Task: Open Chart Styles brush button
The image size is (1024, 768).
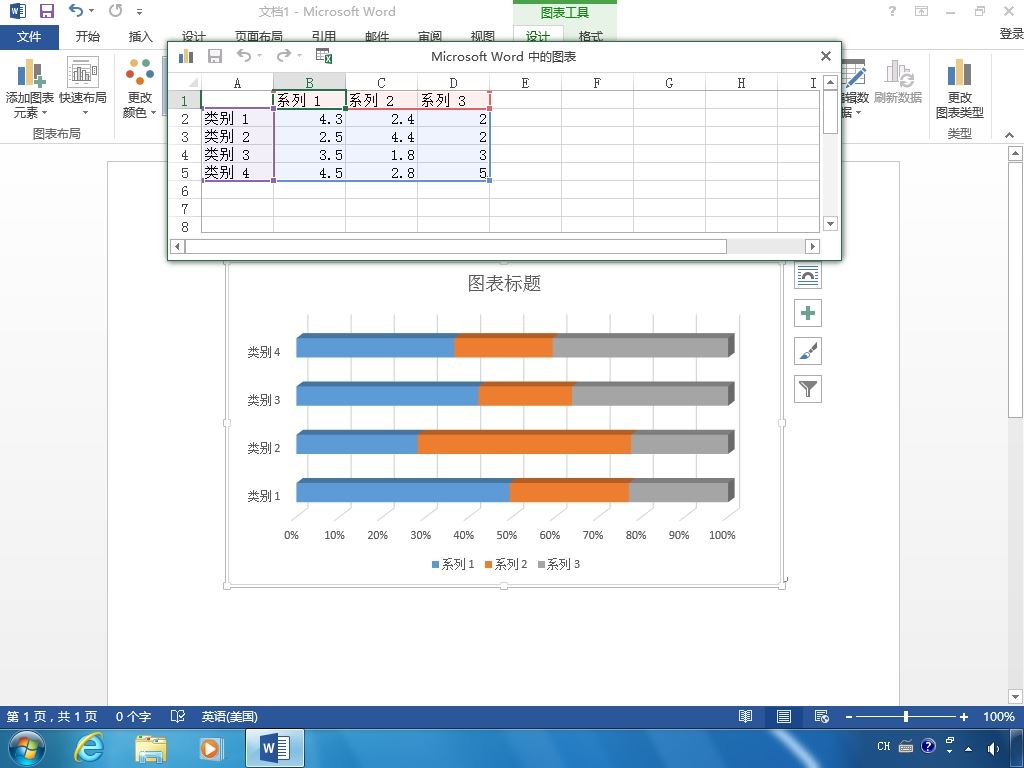Action: [x=808, y=351]
